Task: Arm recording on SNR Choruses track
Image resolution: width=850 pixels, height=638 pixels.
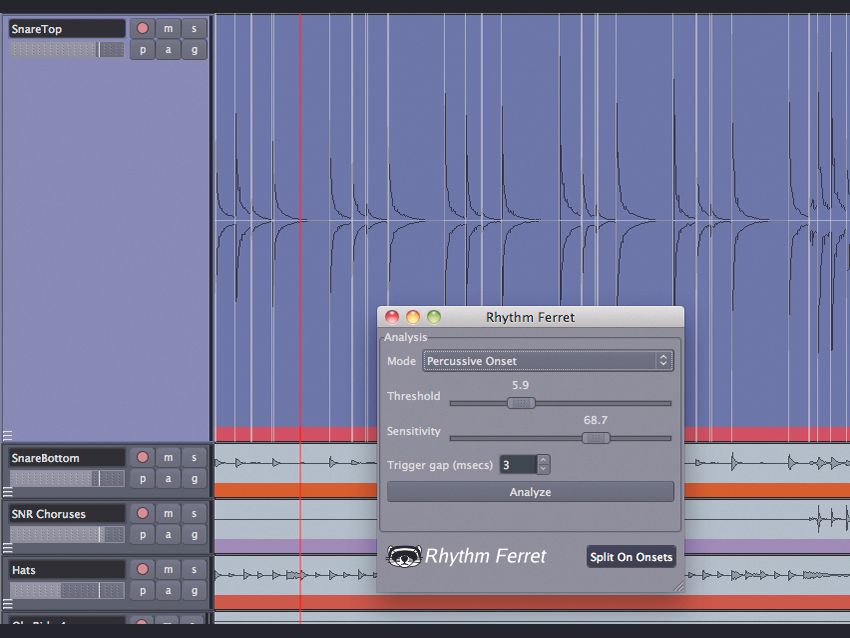Action: 143,513
